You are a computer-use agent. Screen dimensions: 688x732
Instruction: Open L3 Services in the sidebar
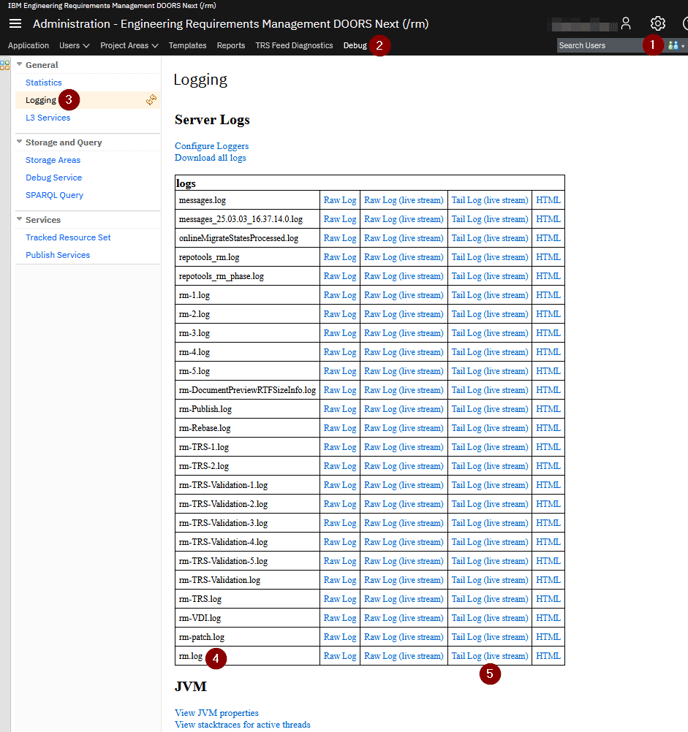pyautogui.click(x=48, y=118)
